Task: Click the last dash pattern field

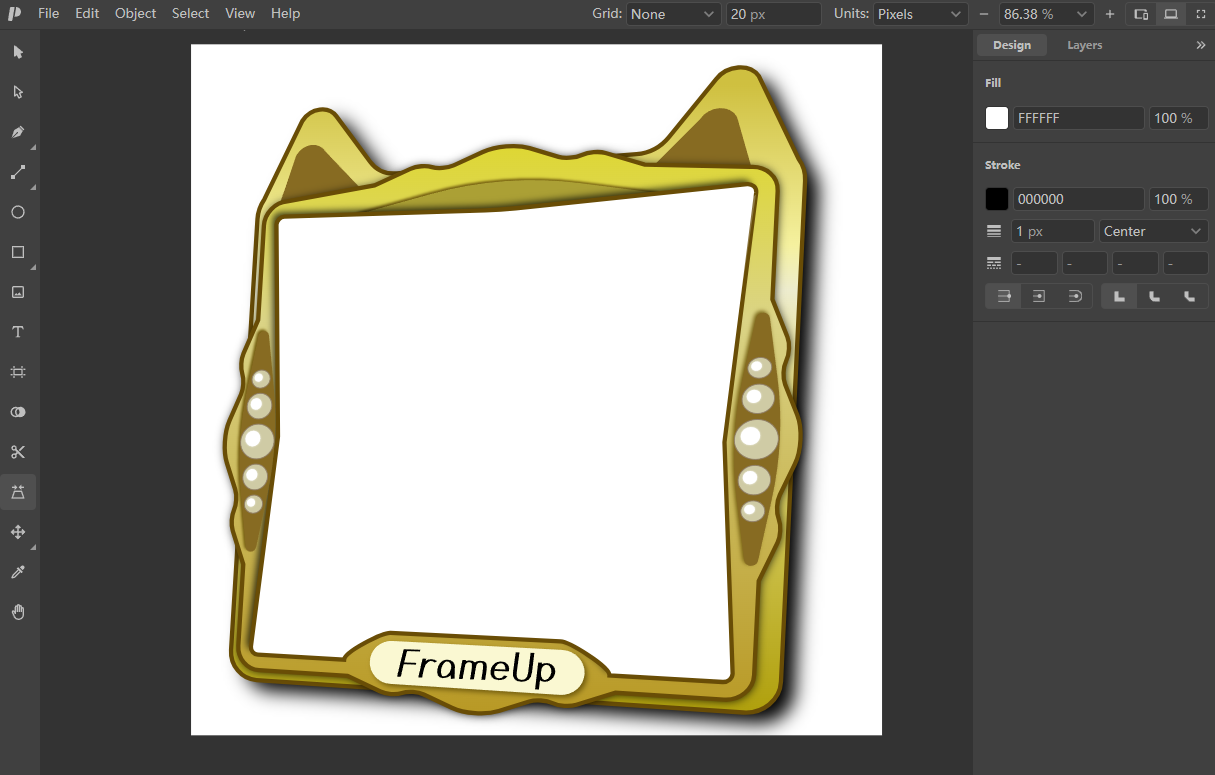Action: pos(1186,263)
